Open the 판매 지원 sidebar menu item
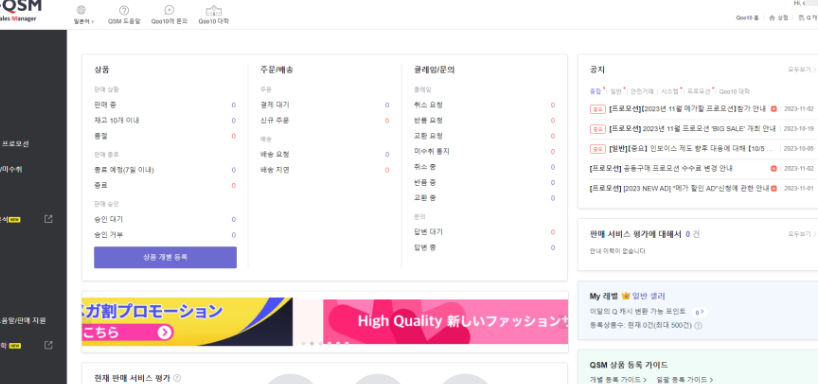 [23, 320]
